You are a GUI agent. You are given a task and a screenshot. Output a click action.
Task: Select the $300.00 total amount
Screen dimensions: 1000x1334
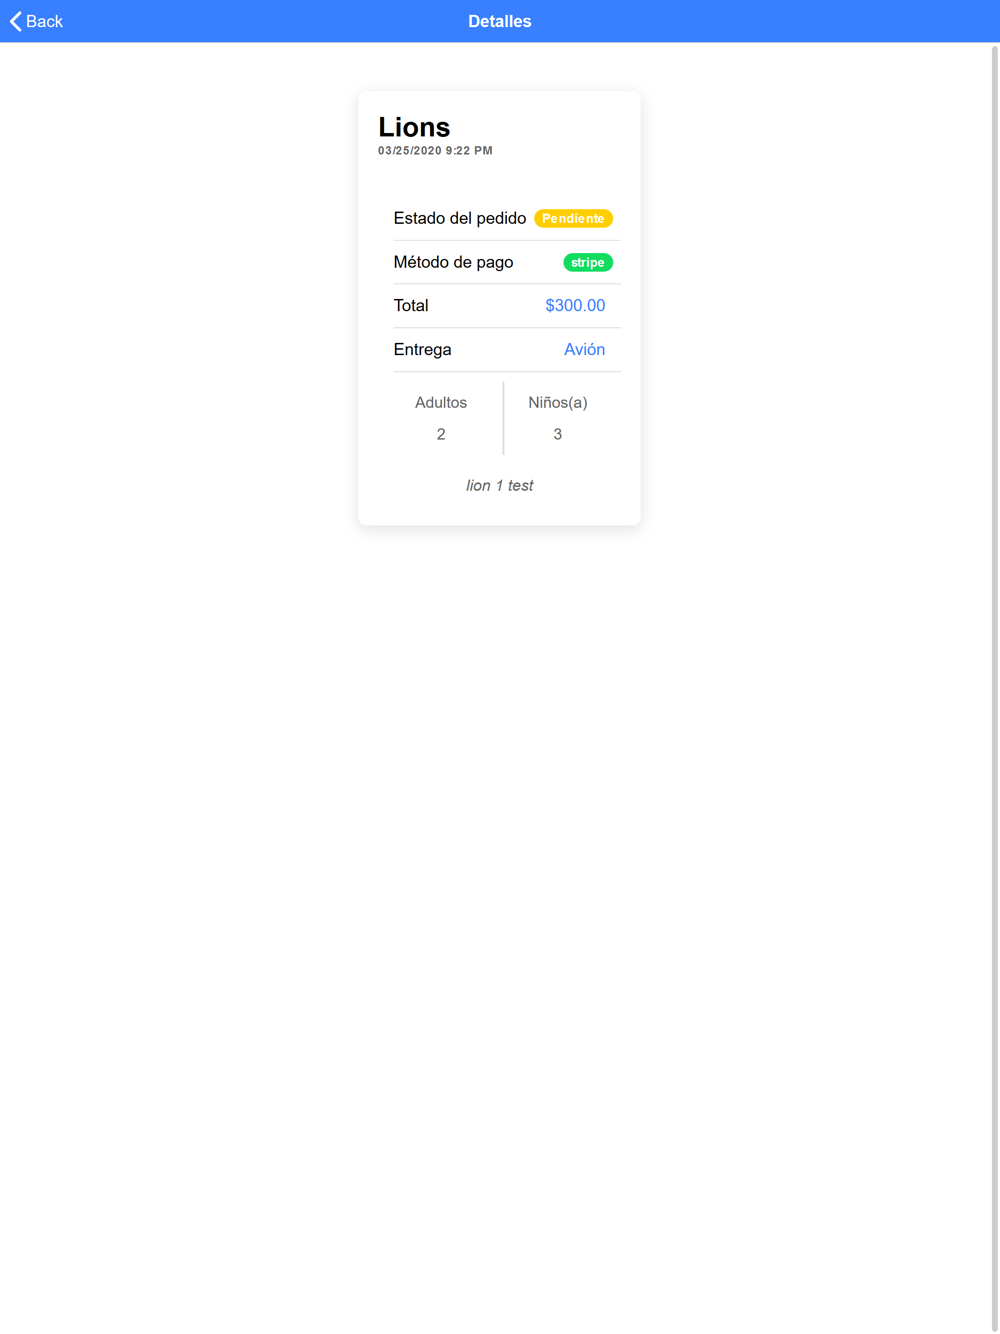pos(575,306)
